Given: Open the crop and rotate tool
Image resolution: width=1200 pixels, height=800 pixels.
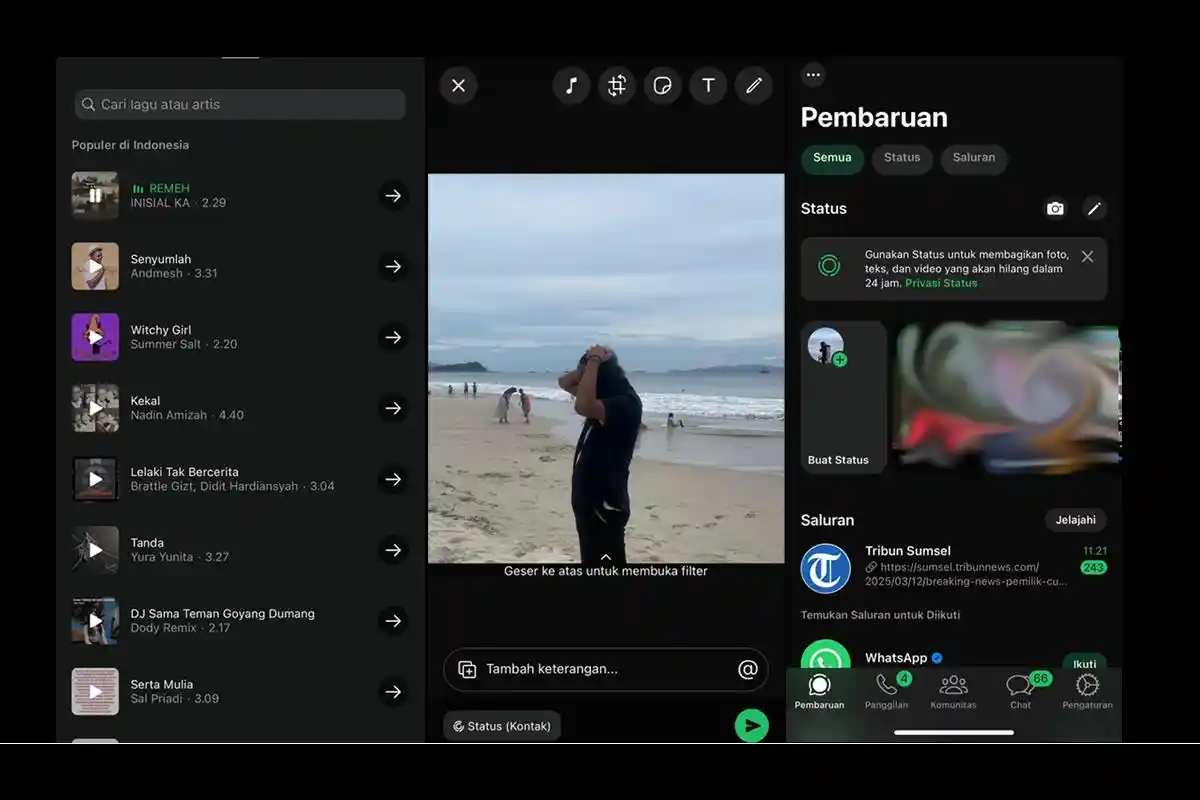Looking at the screenshot, I should pyautogui.click(x=616, y=85).
